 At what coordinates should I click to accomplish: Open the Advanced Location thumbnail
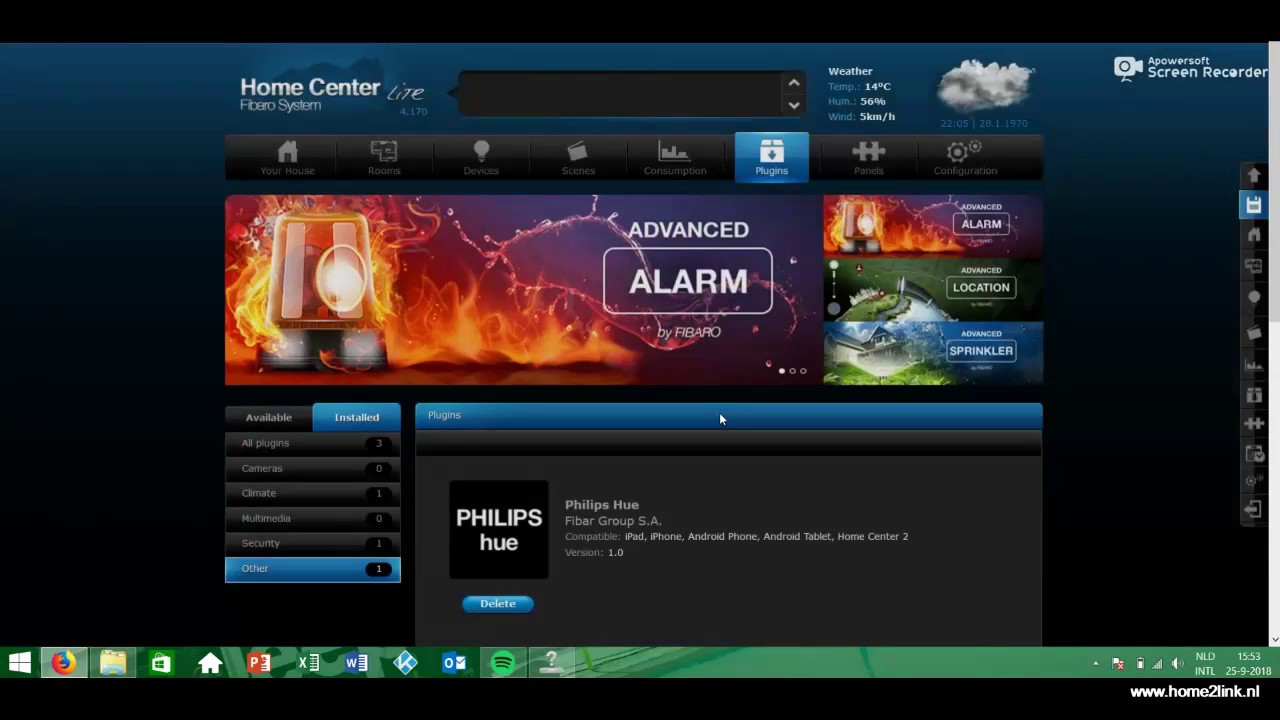[933, 289]
